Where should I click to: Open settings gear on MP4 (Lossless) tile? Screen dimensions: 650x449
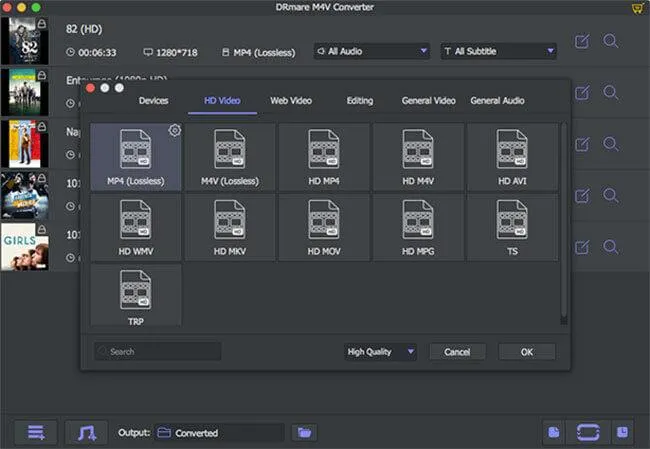tap(174, 131)
